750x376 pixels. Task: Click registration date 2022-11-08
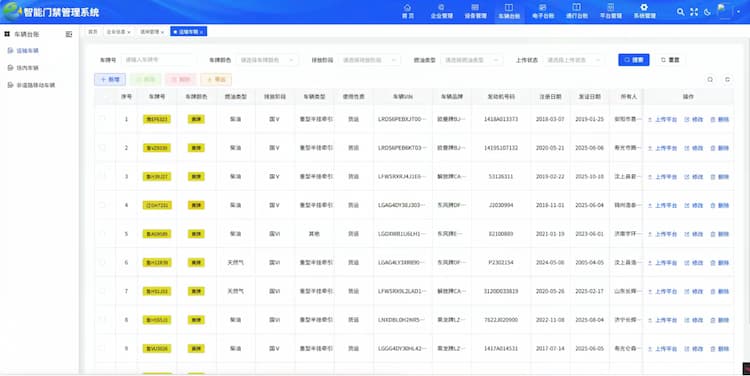(x=550, y=320)
